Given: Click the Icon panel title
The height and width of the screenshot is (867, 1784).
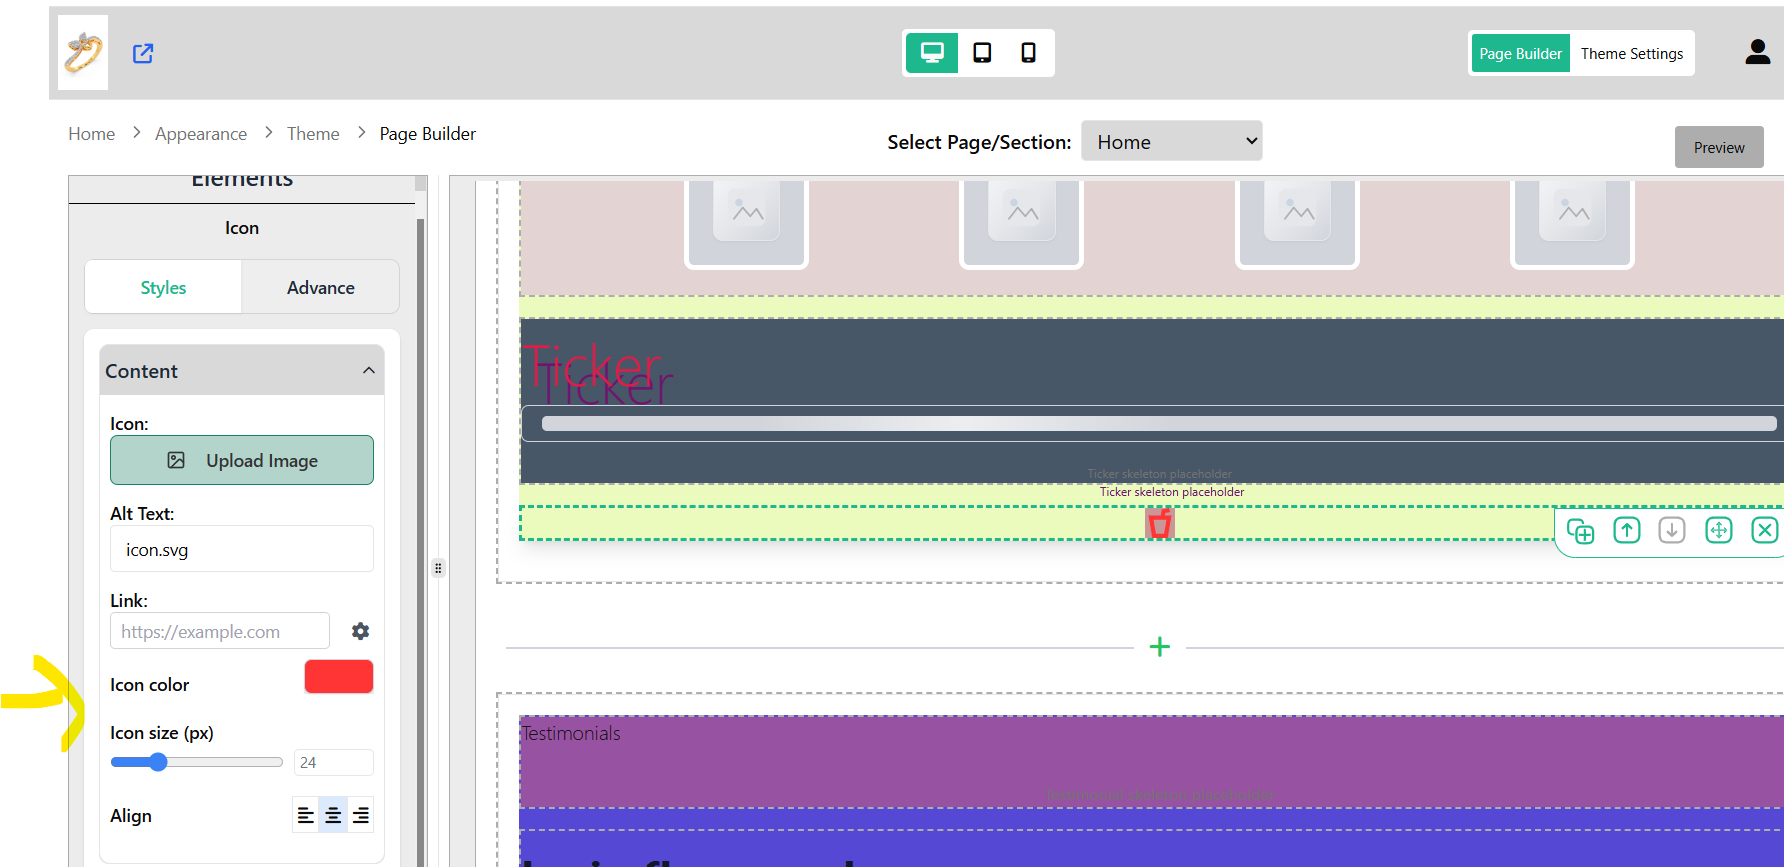Looking at the screenshot, I should (x=242, y=228).
